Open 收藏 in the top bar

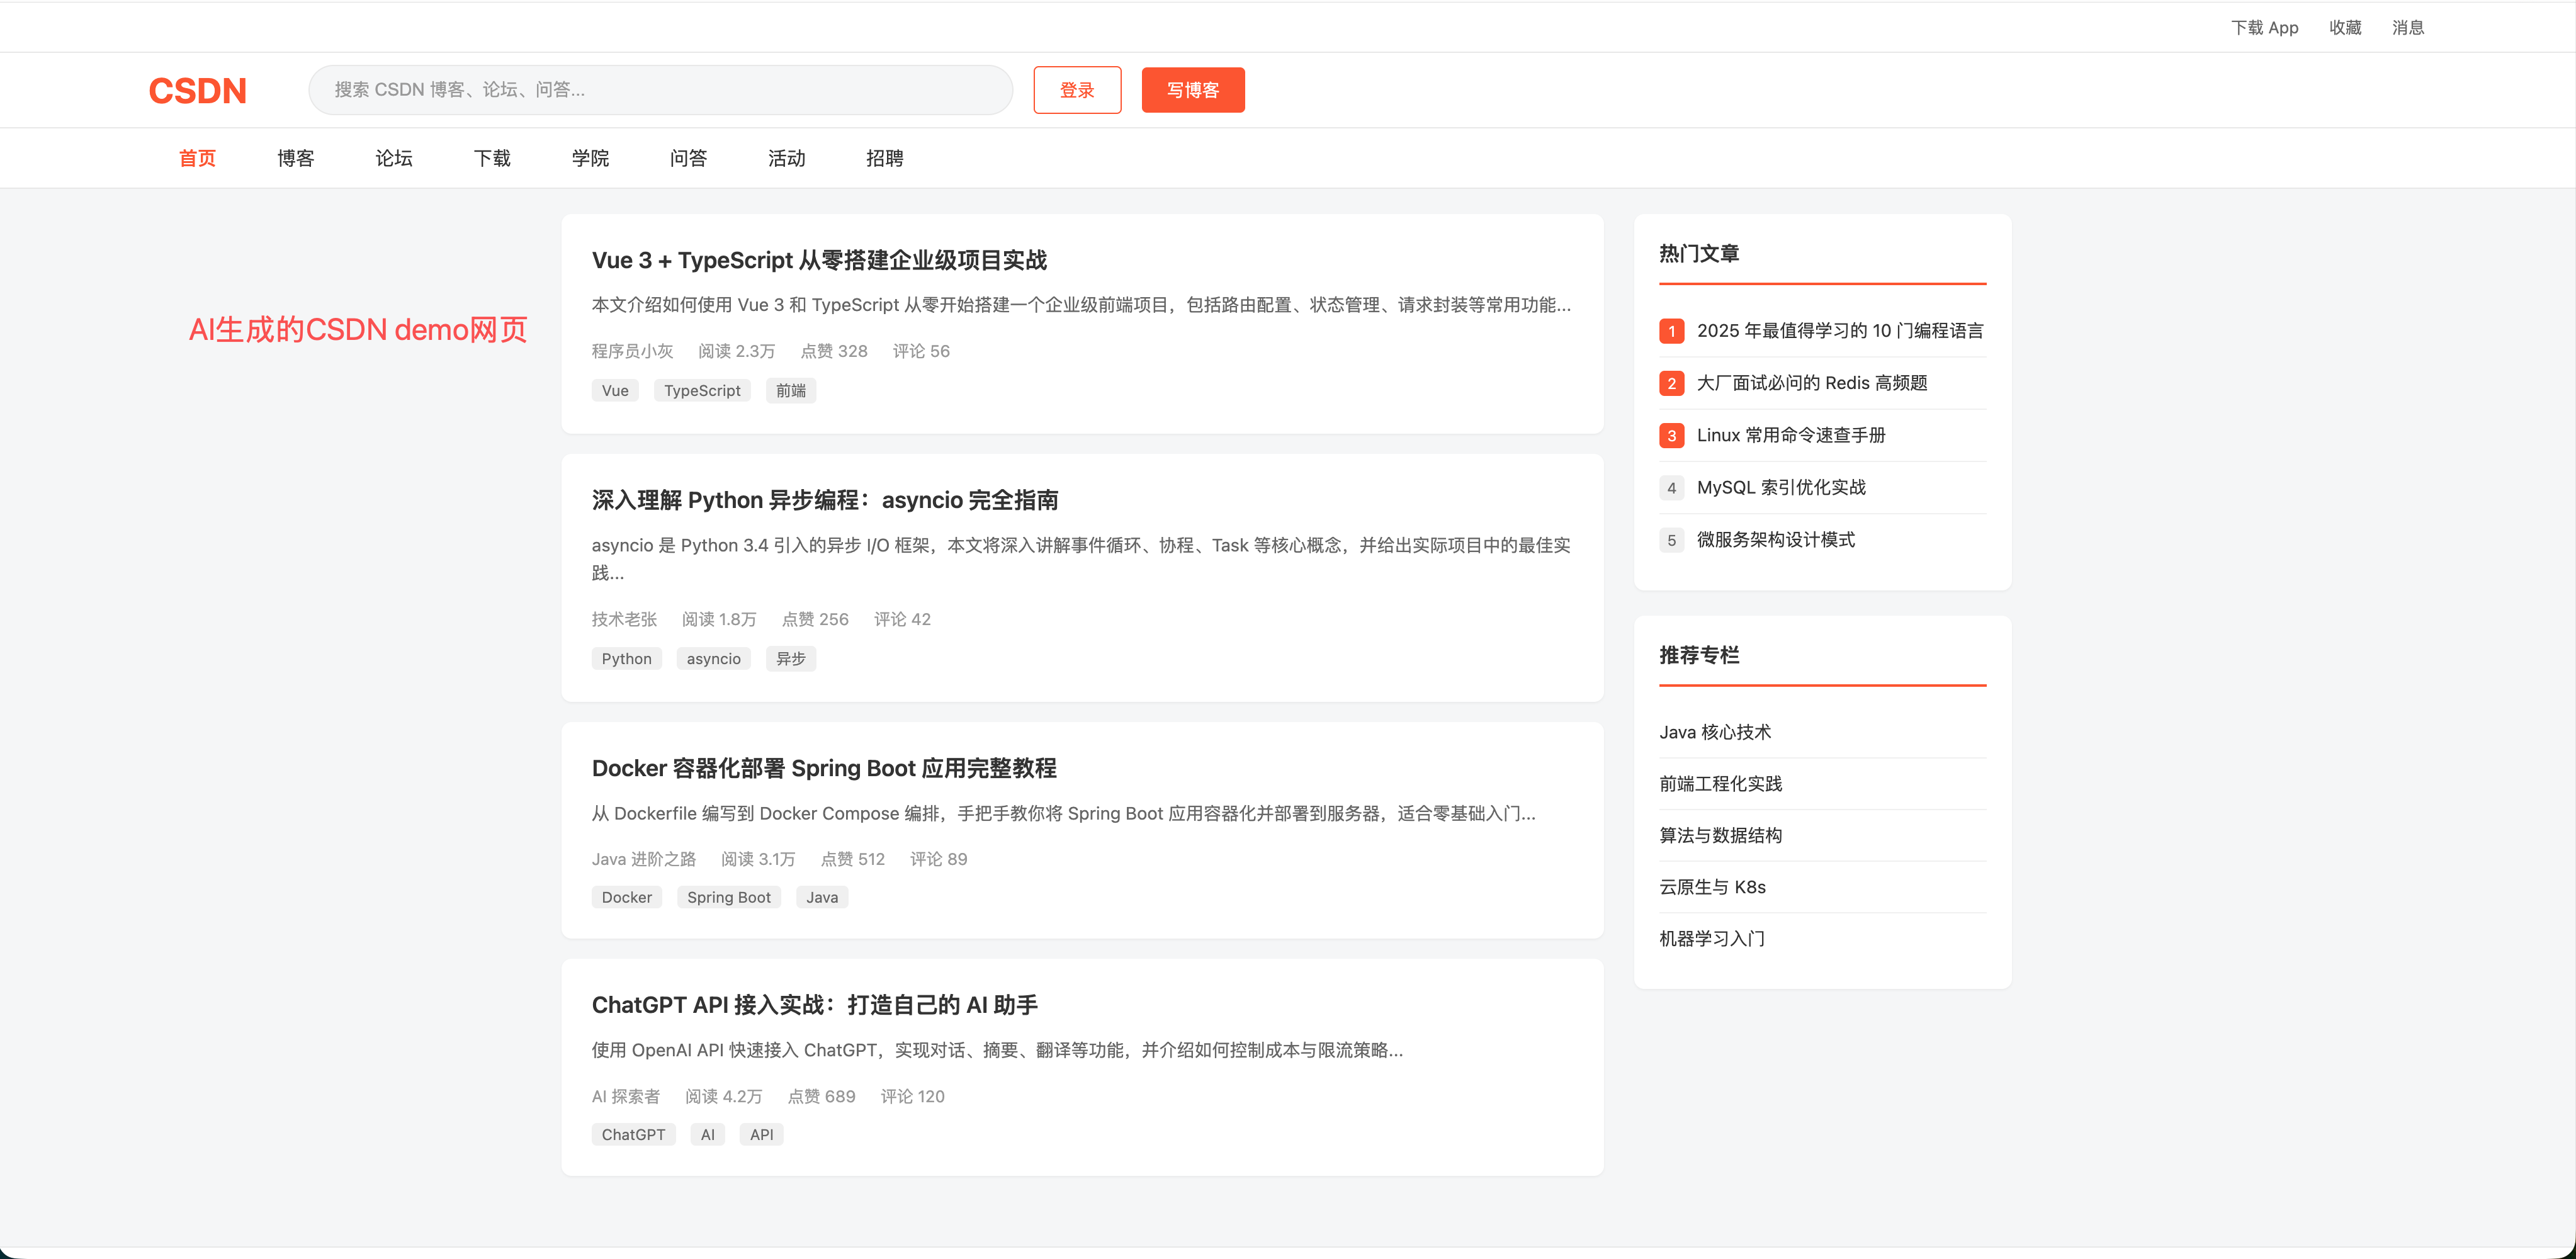coord(2345,28)
